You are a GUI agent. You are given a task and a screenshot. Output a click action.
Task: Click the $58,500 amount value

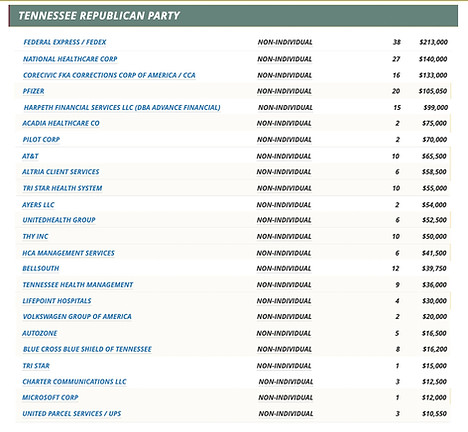click(434, 172)
